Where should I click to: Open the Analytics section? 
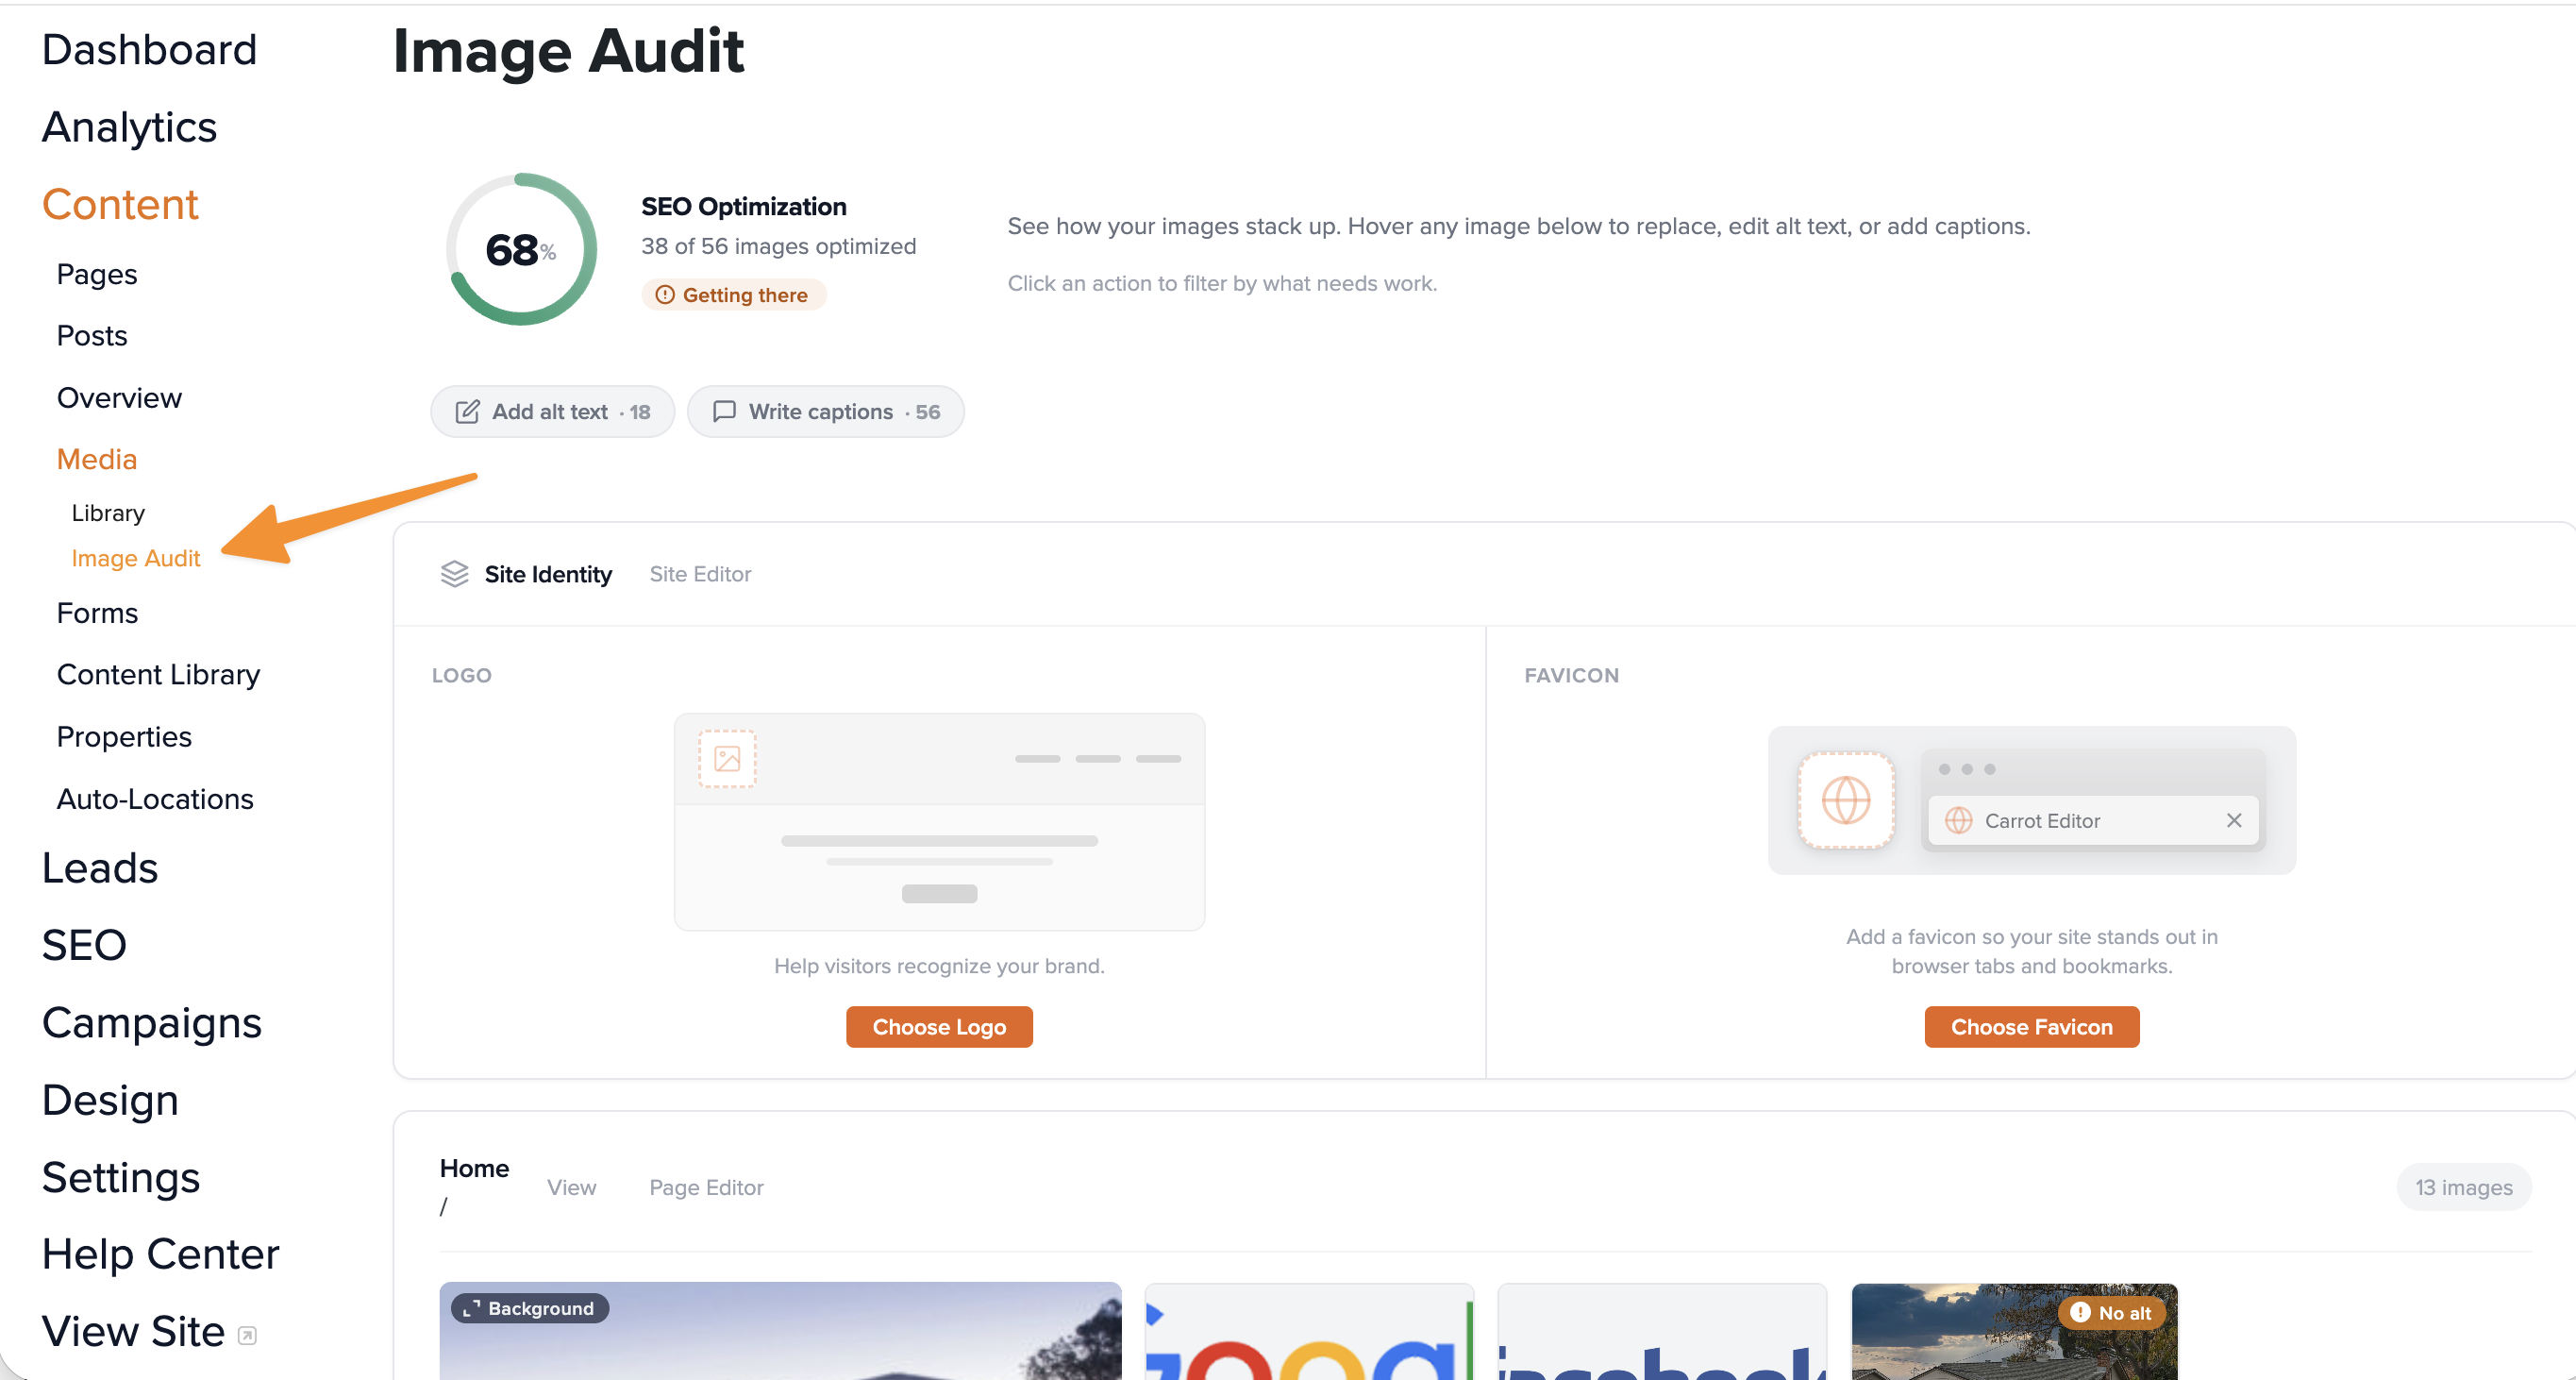[x=129, y=127]
